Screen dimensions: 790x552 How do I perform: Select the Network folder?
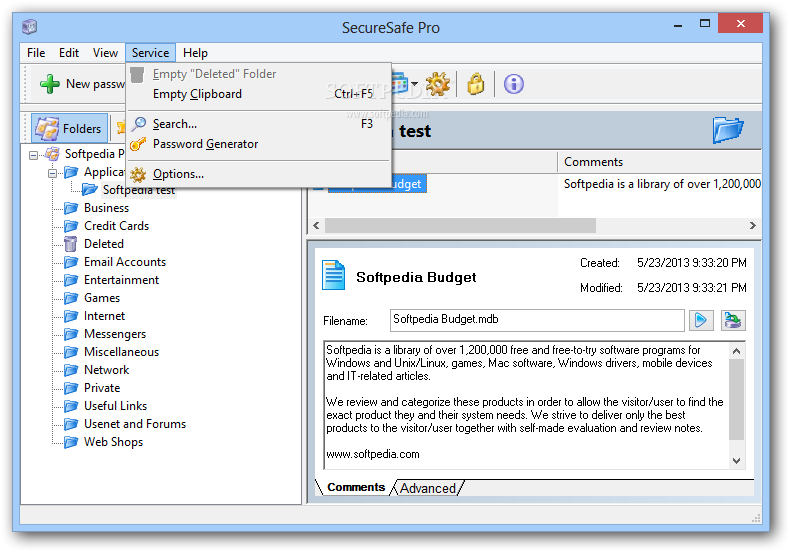106,370
